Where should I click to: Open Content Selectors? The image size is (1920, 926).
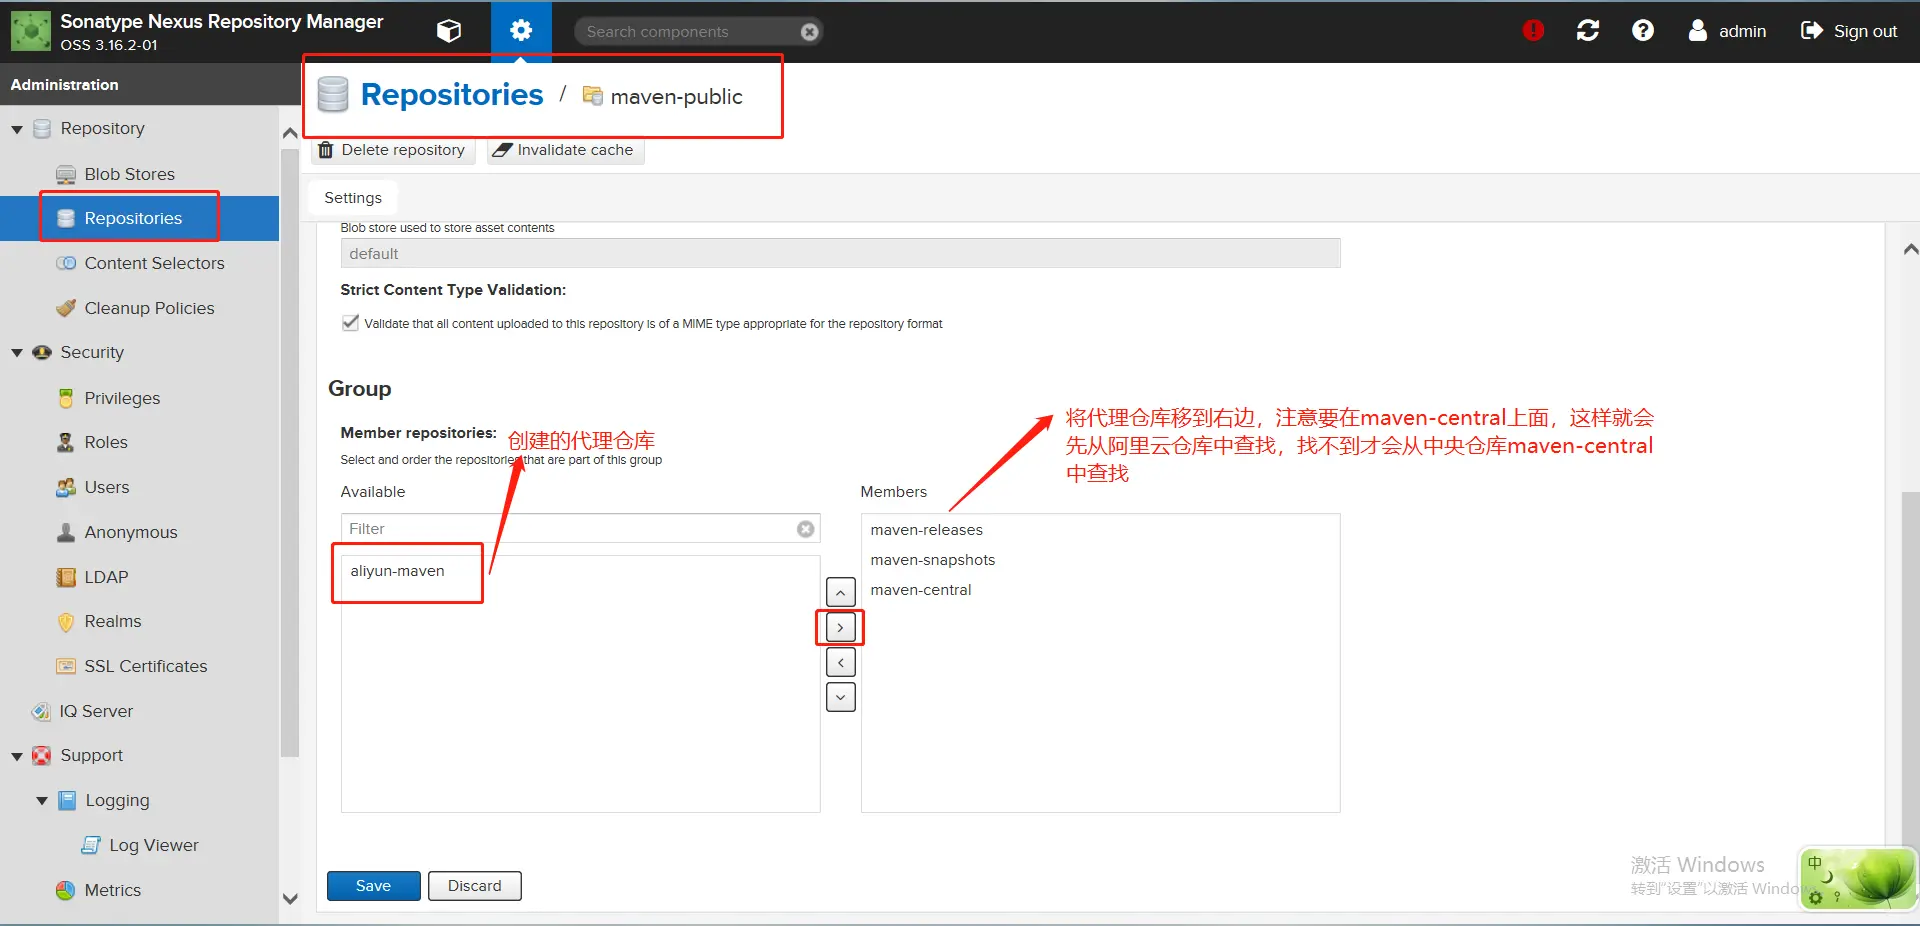[x=154, y=263]
